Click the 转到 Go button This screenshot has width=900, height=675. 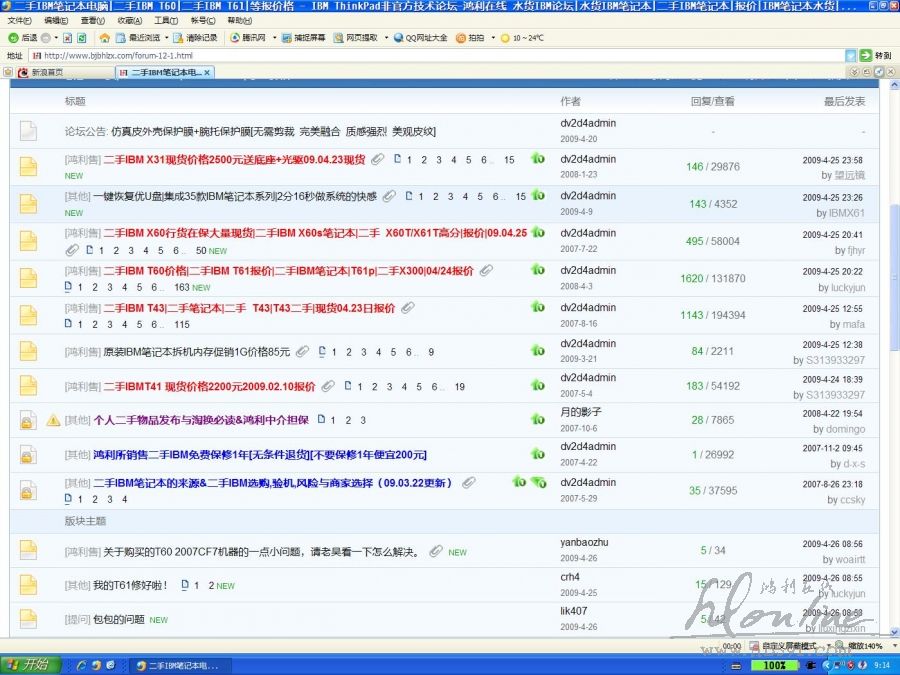coord(876,56)
